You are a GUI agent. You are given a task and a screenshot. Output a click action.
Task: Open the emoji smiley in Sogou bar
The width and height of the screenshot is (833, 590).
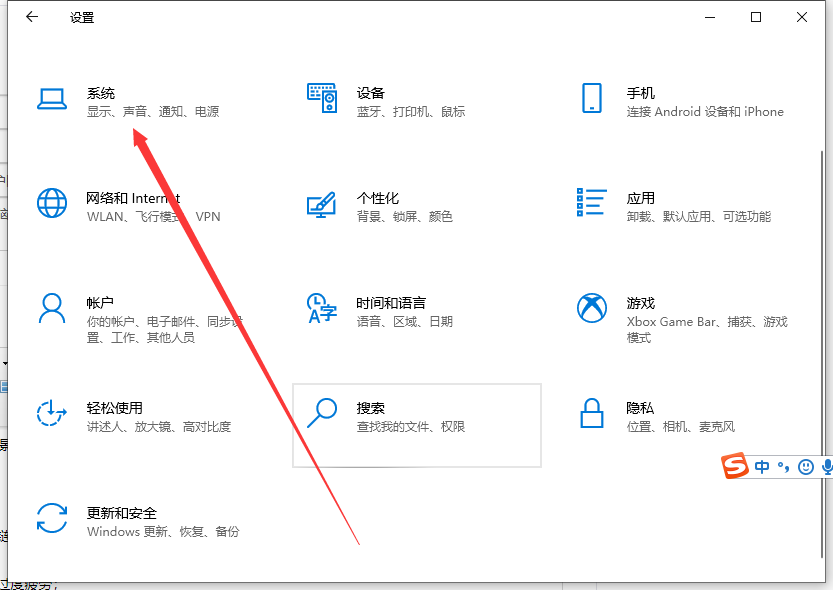[806, 466]
